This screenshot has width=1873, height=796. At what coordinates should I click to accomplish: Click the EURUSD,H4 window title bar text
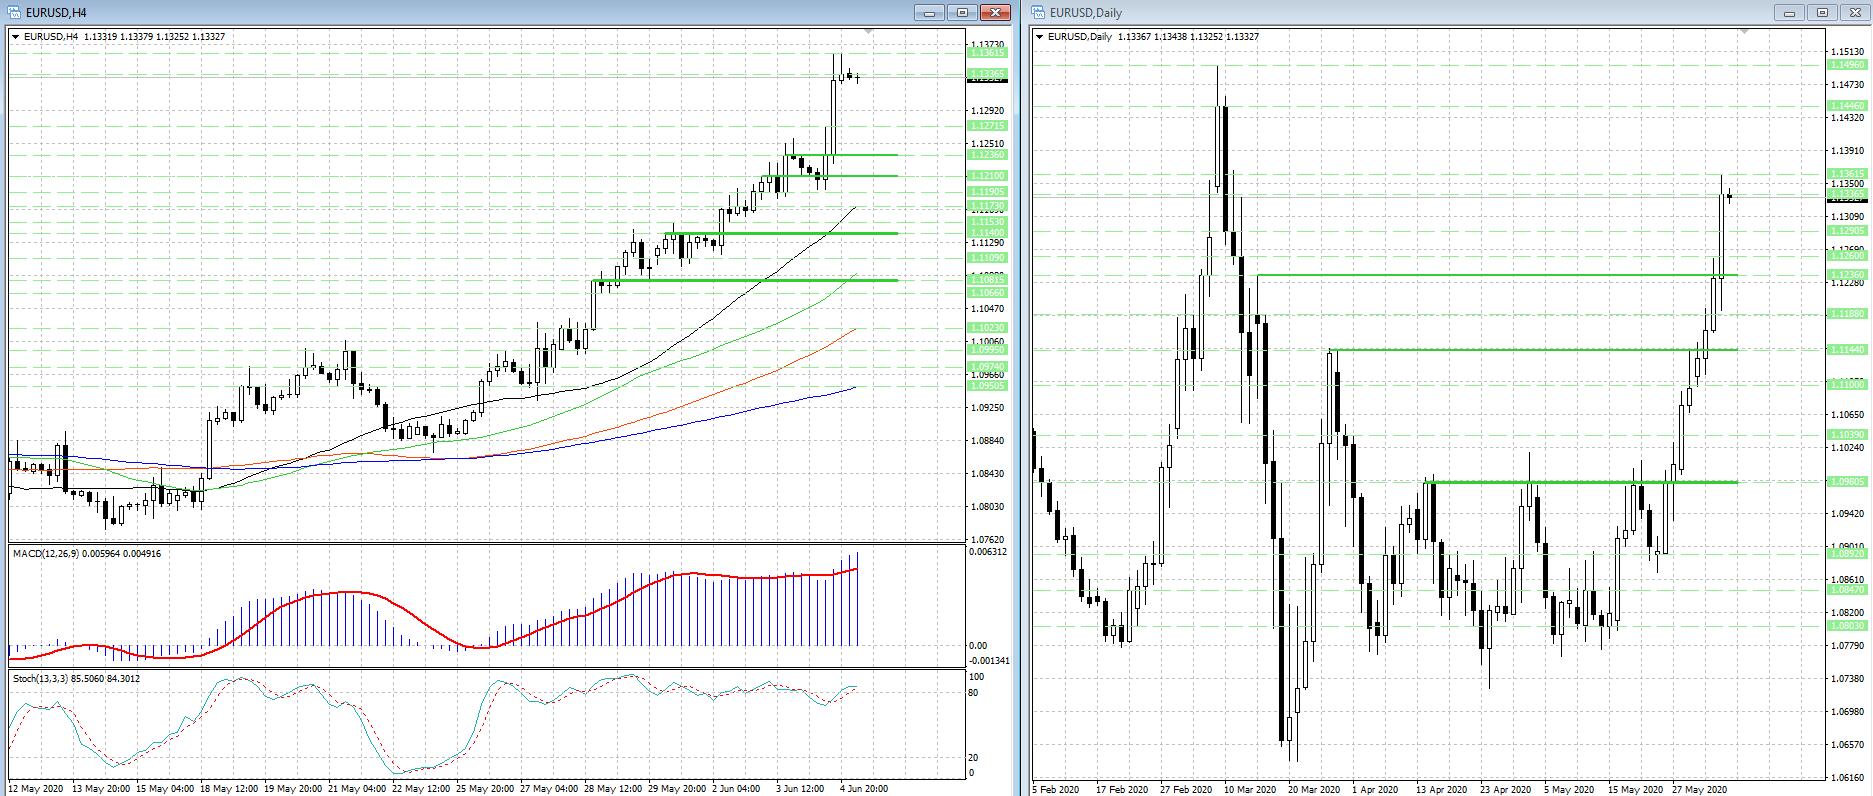[x=56, y=13]
